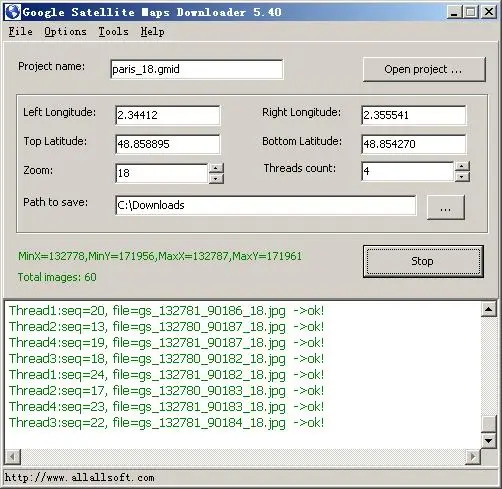
Task: Decrease Threads count with down arrow
Action: coord(462,177)
